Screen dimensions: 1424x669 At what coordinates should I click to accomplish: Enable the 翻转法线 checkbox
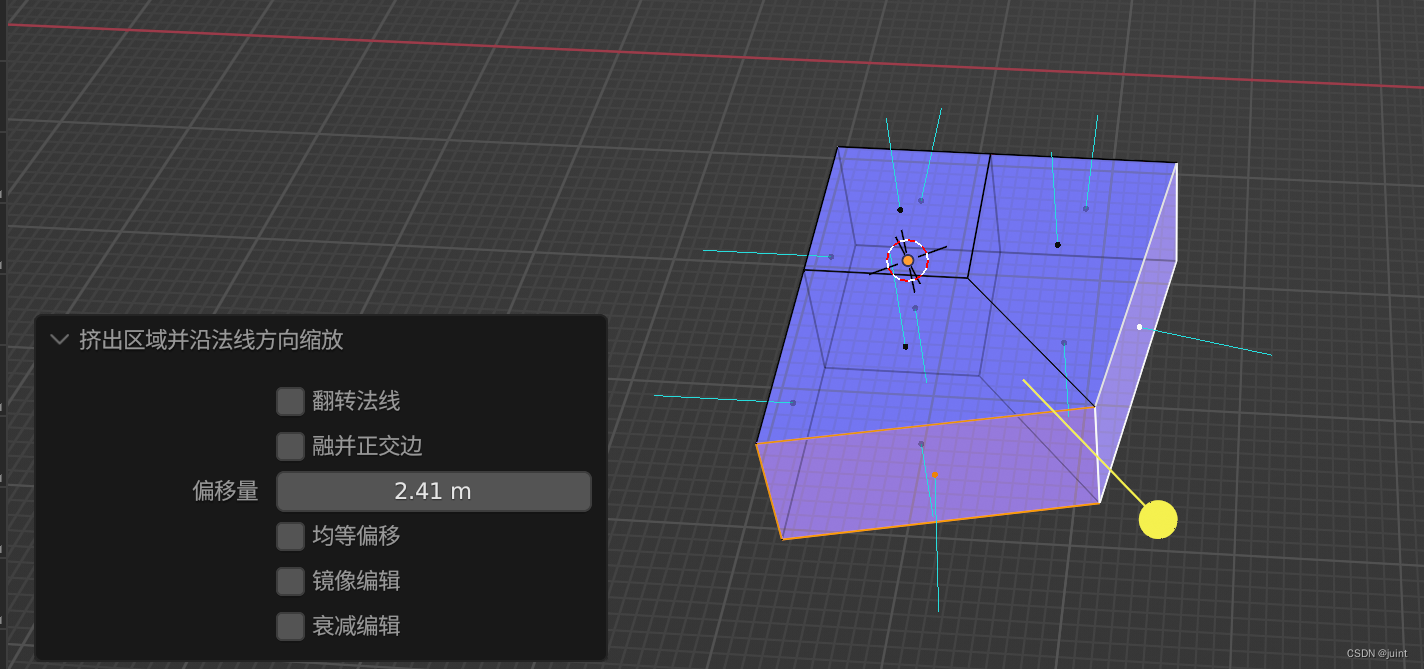point(291,402)
